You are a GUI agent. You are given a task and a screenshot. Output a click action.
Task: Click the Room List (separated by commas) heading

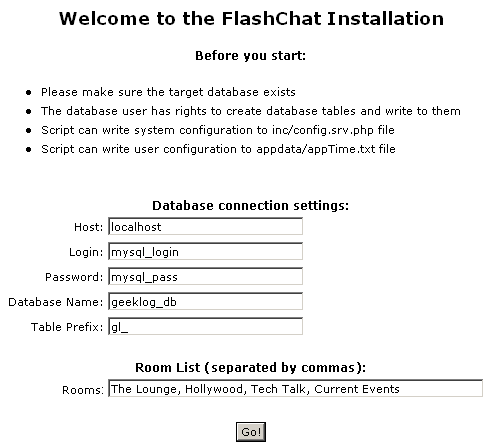click(250, 367)
